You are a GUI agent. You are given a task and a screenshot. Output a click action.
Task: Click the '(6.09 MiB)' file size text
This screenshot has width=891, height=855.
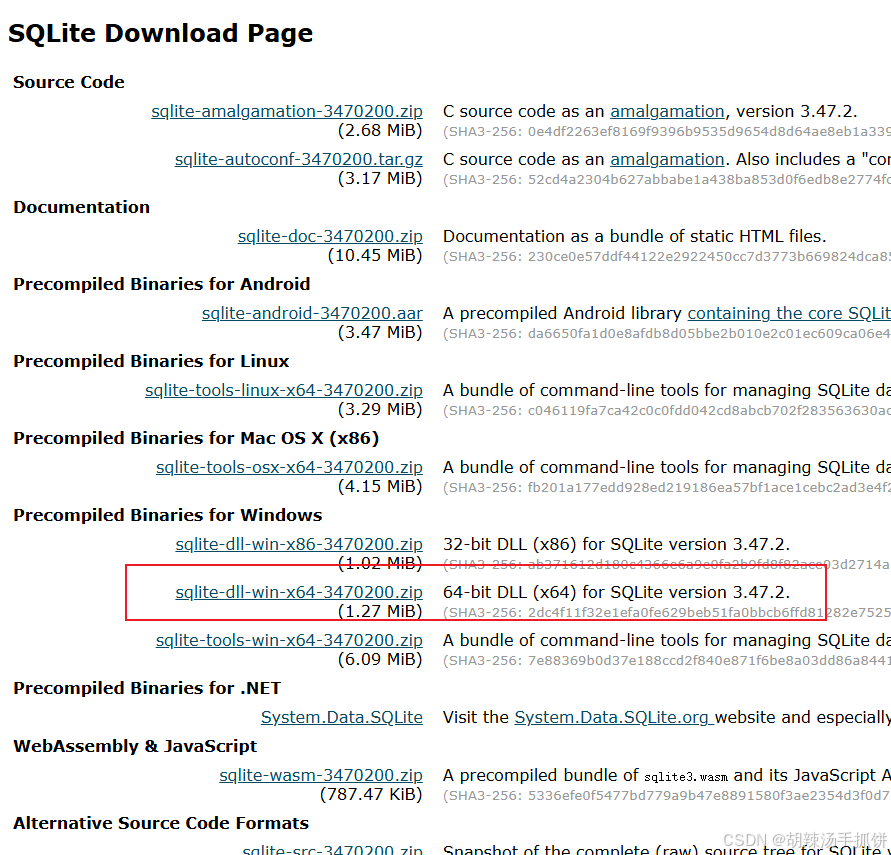[x=380, y=660]
